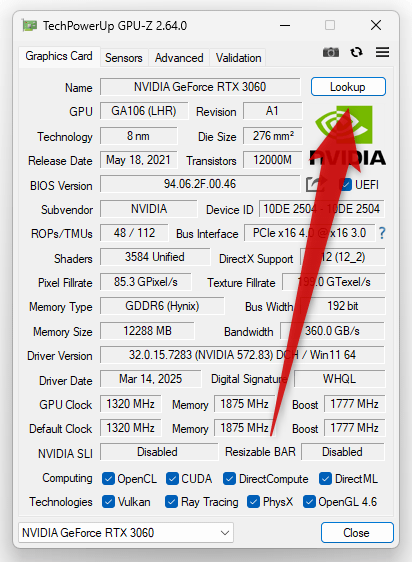Image resolution: width=412 pixels, height=562 pixels.
Task: Click the BIOS Version field
Action: pyautogui.click(x=200, y=184)
